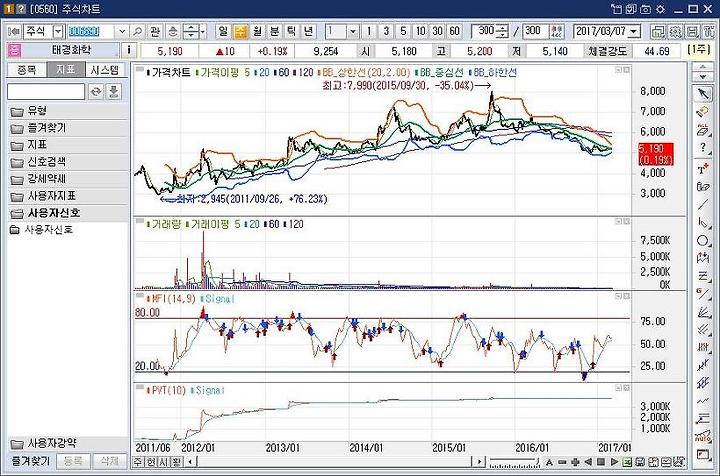The image size is (720, 476).
Task: Choose the AUTO trendline tool
Action: [703, 436]
